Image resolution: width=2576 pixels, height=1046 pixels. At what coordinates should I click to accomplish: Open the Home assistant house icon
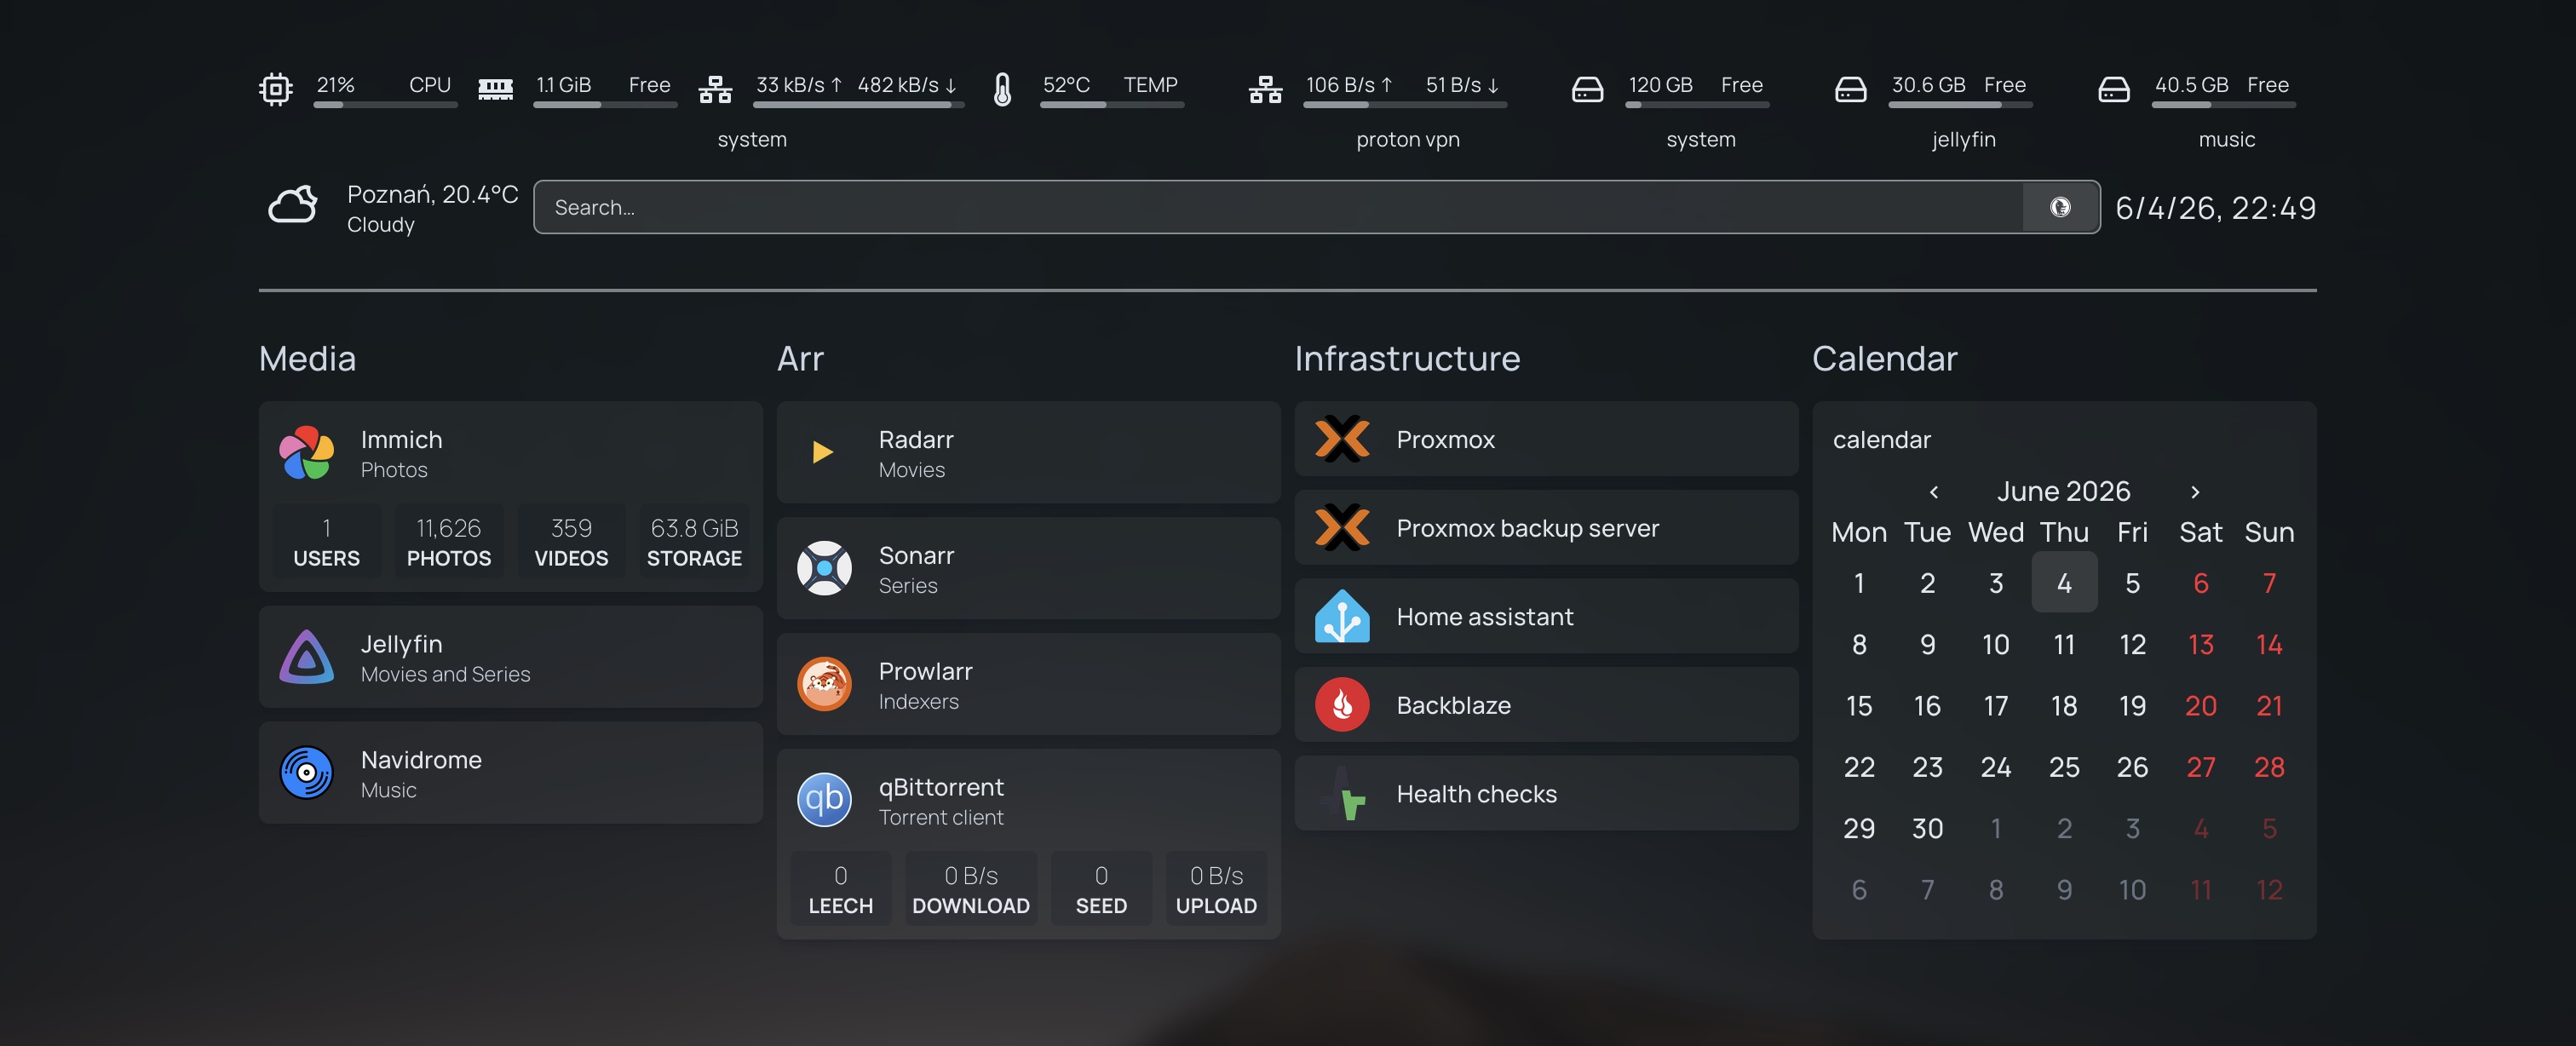1342,616
